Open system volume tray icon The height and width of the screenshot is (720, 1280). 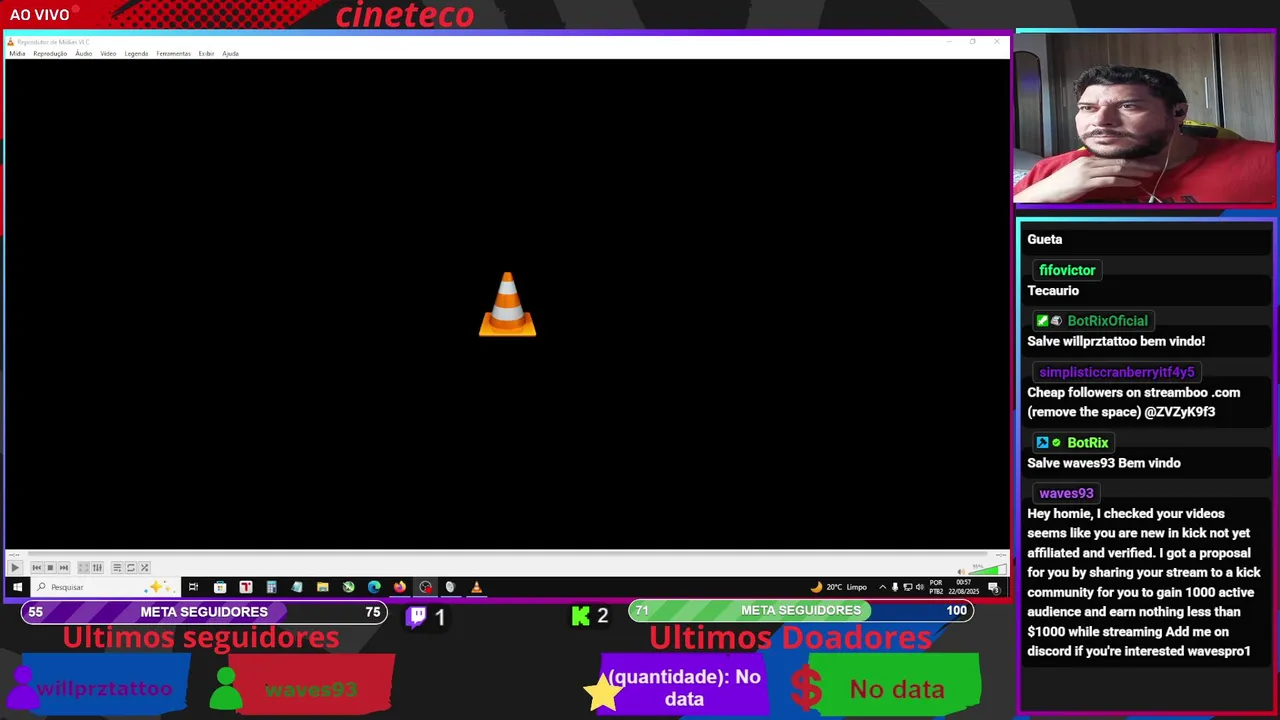click(920, 587)
